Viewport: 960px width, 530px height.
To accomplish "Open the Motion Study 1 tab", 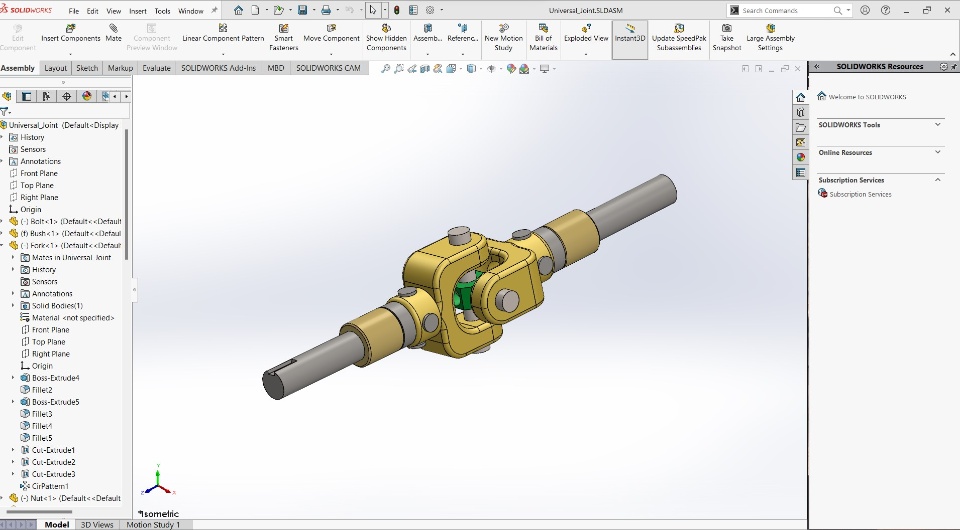I will point(153,524).
